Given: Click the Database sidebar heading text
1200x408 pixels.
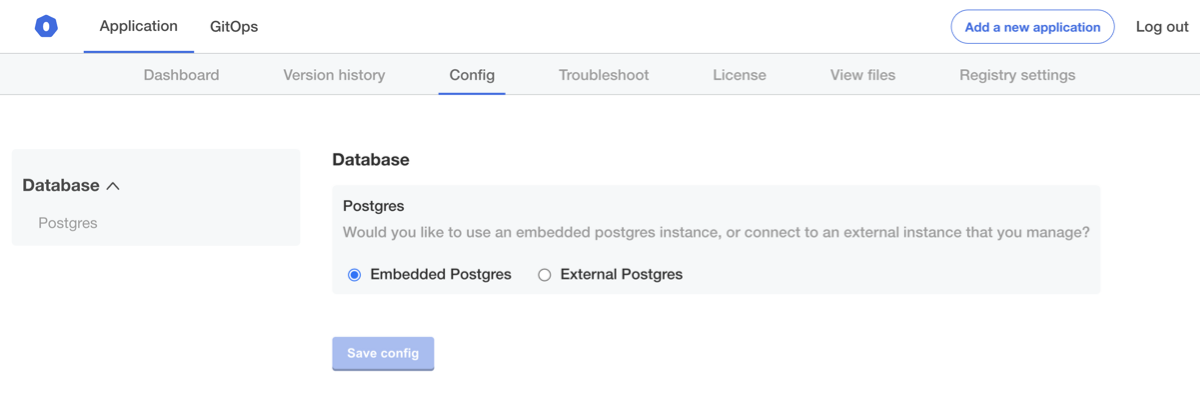Looking at the screenshot, I should (61, 185).
